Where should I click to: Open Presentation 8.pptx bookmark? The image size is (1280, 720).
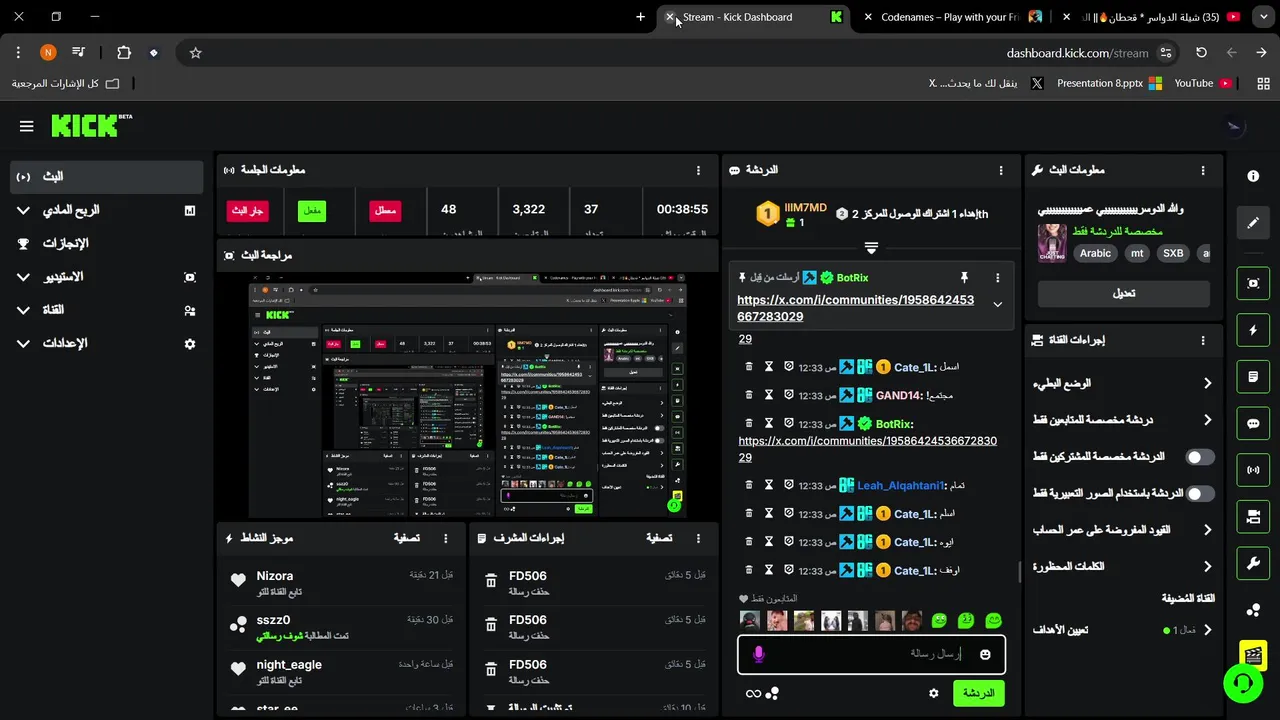pyautogui.click(x=1108, y=83)
